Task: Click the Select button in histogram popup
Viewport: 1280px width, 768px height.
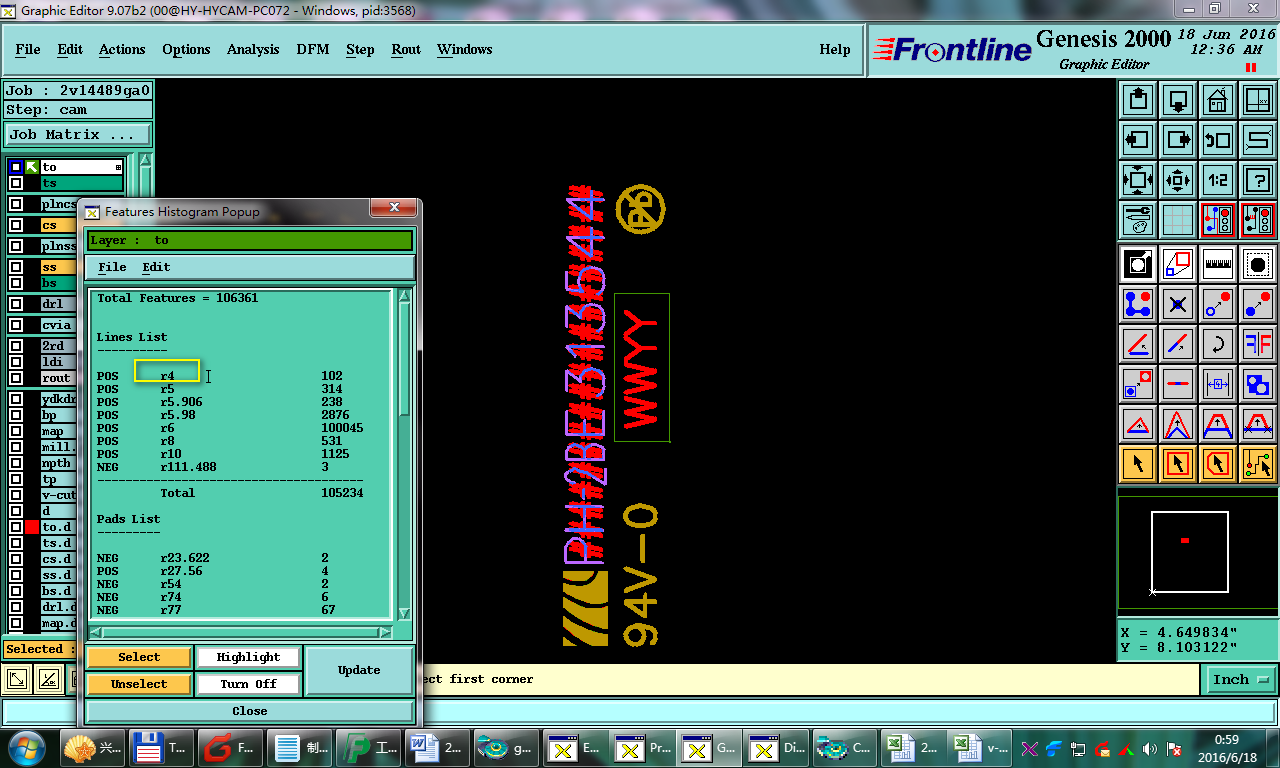Action: point(139,657)
